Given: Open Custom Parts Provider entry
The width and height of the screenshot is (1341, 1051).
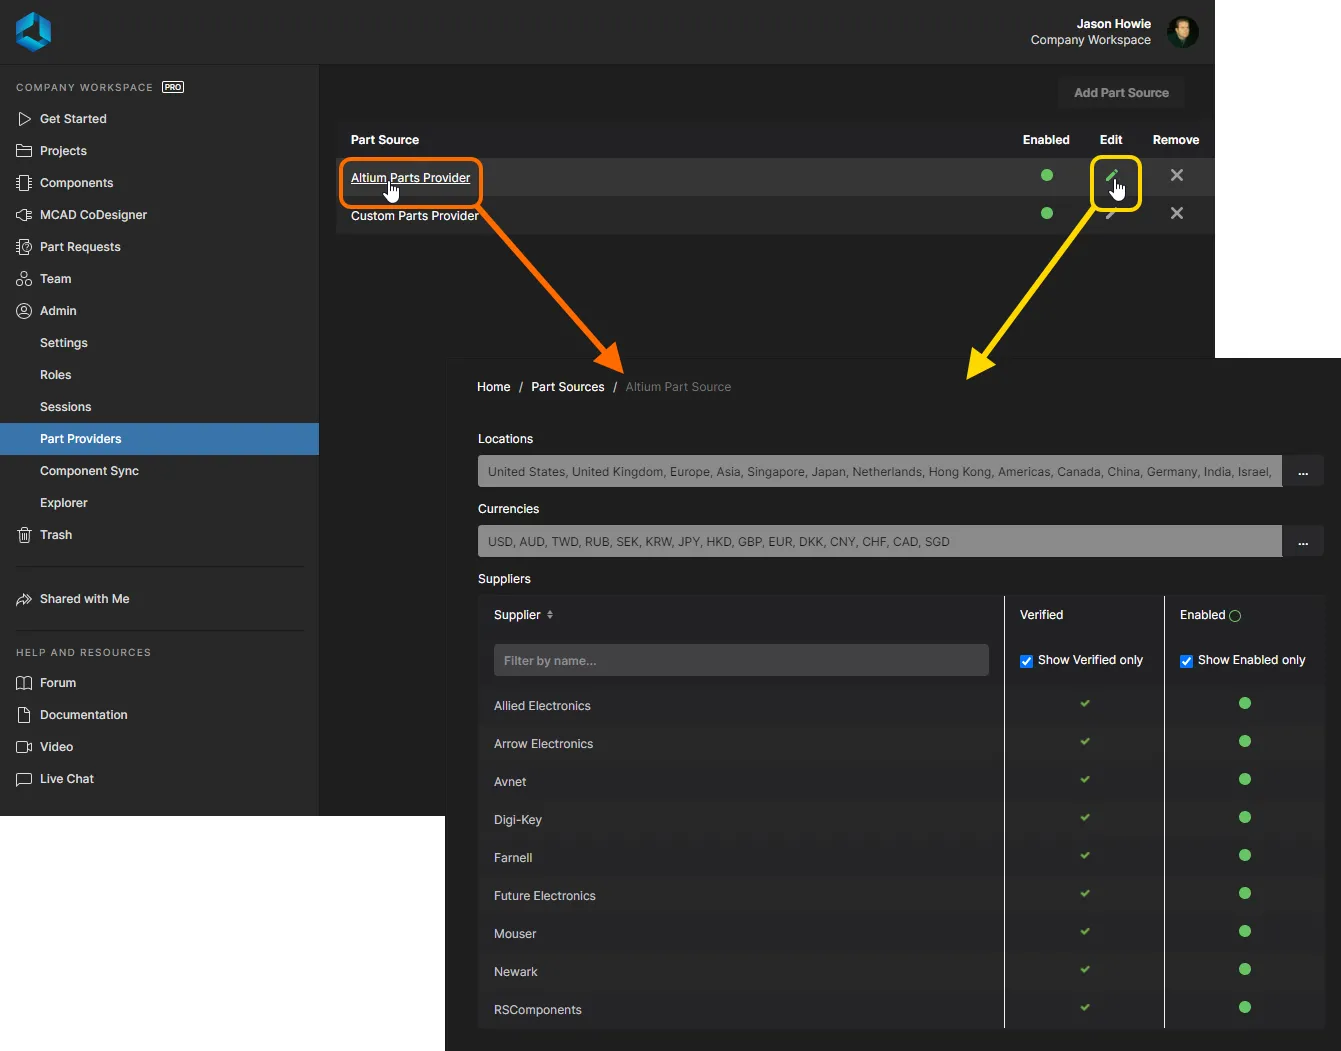Looking at the screenshot, I should [414, 216].
